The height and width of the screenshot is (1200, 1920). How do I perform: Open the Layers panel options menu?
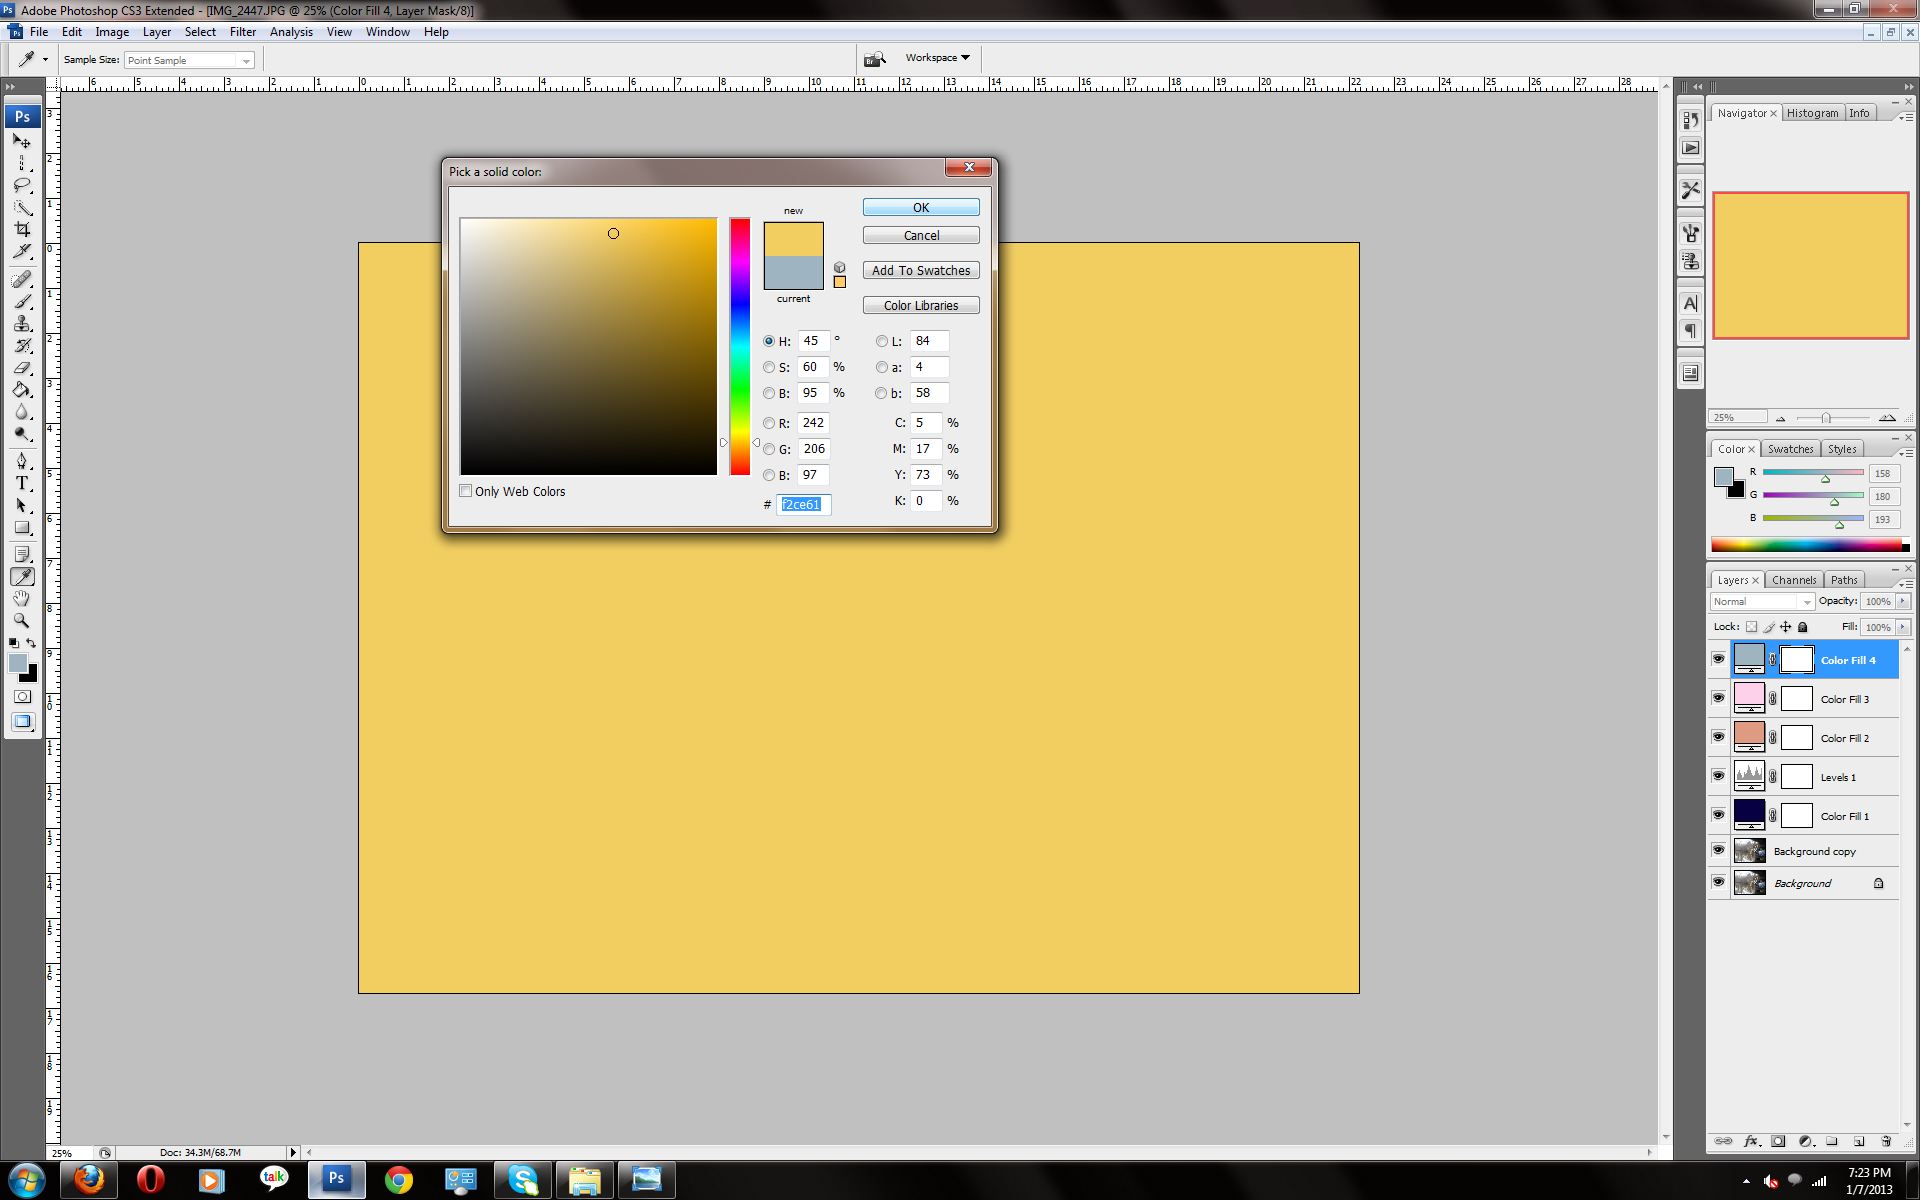(1906, 583)
